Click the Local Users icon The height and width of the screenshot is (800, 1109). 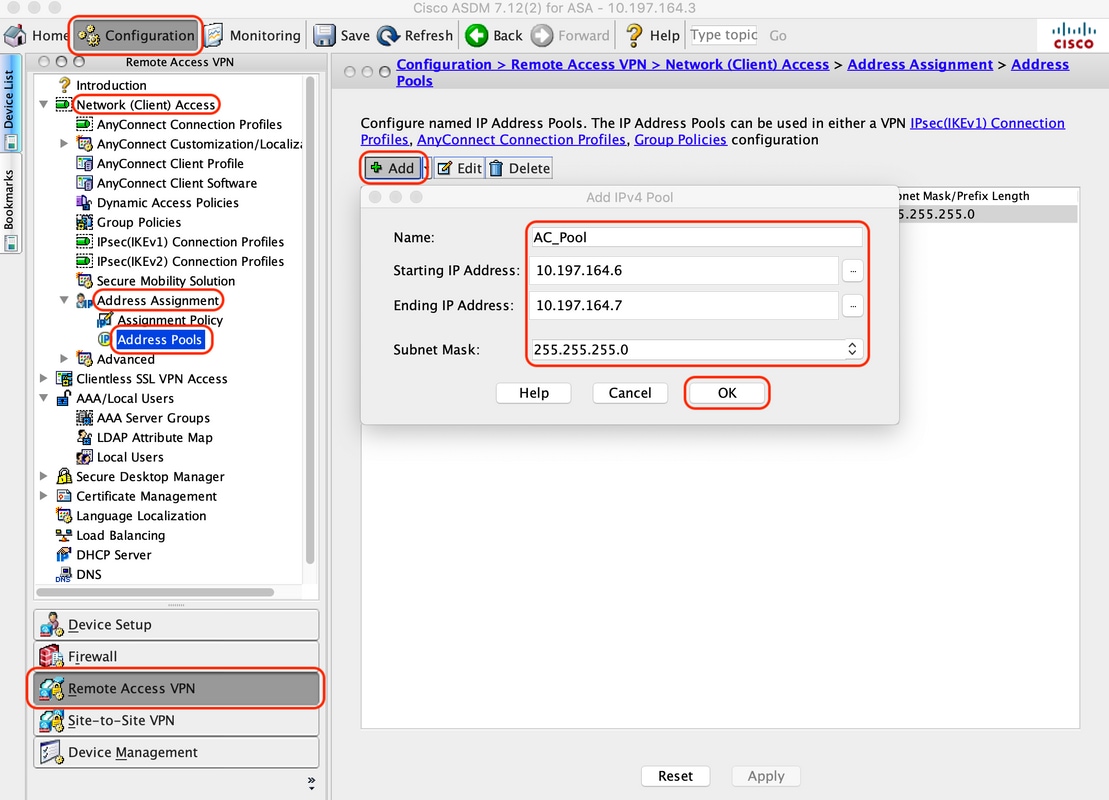click(x=84, y=457)
